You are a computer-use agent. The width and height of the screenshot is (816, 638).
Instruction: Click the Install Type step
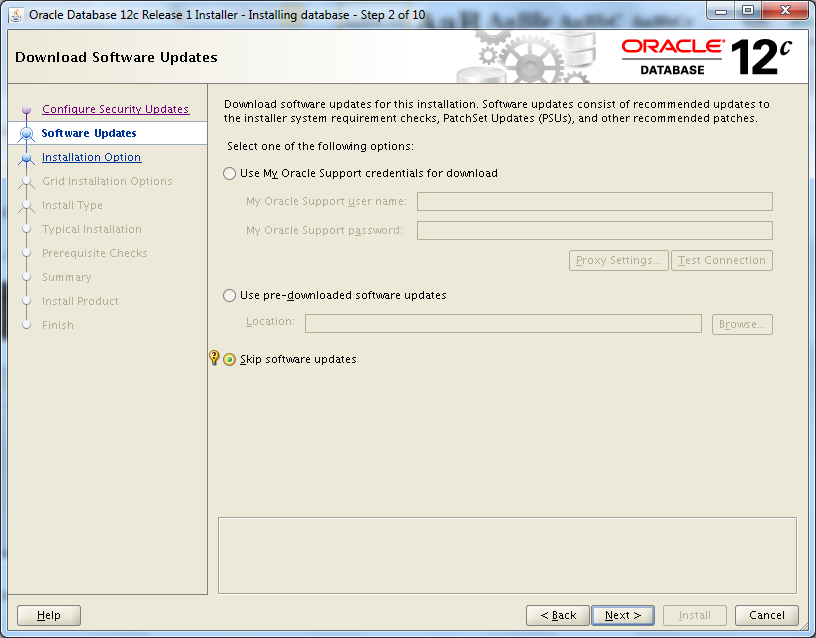[72, 205]
